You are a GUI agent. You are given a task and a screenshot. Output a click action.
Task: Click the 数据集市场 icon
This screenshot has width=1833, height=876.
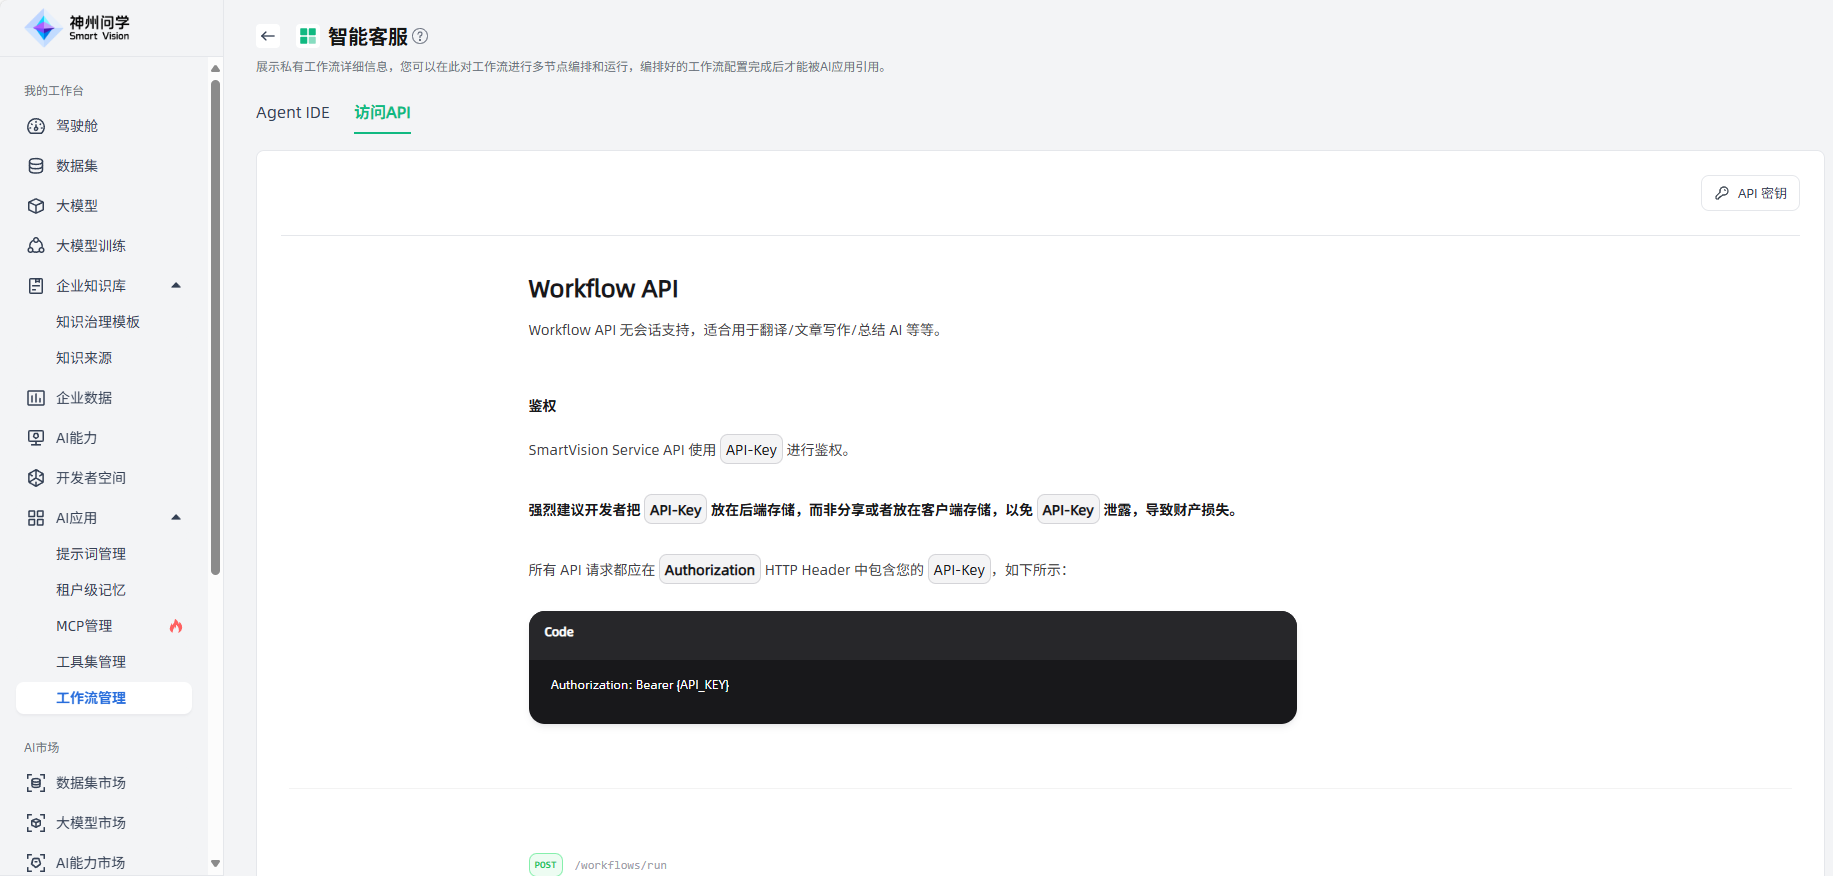(x=36, y=783)
